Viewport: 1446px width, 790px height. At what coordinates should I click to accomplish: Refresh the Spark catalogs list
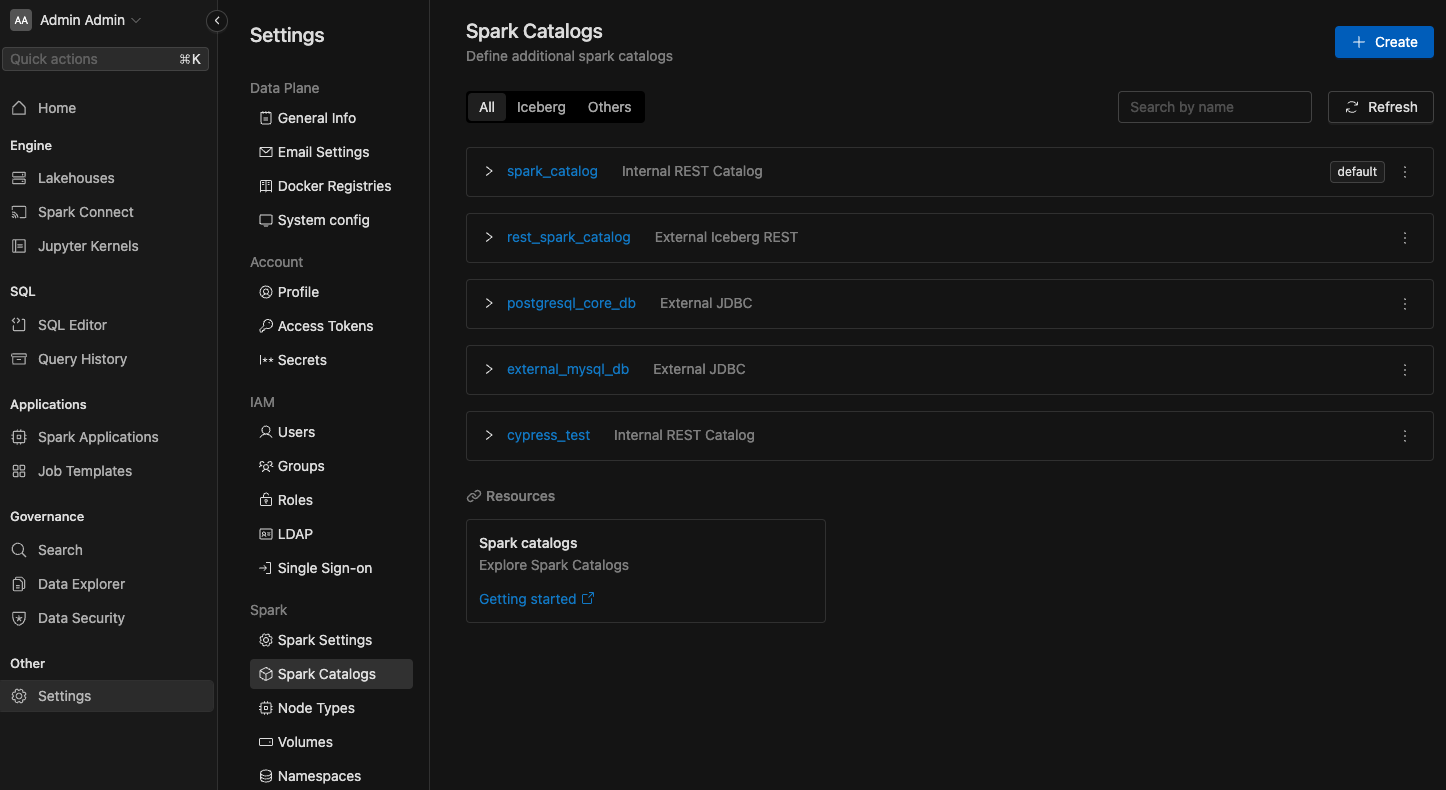(1380, 107)
